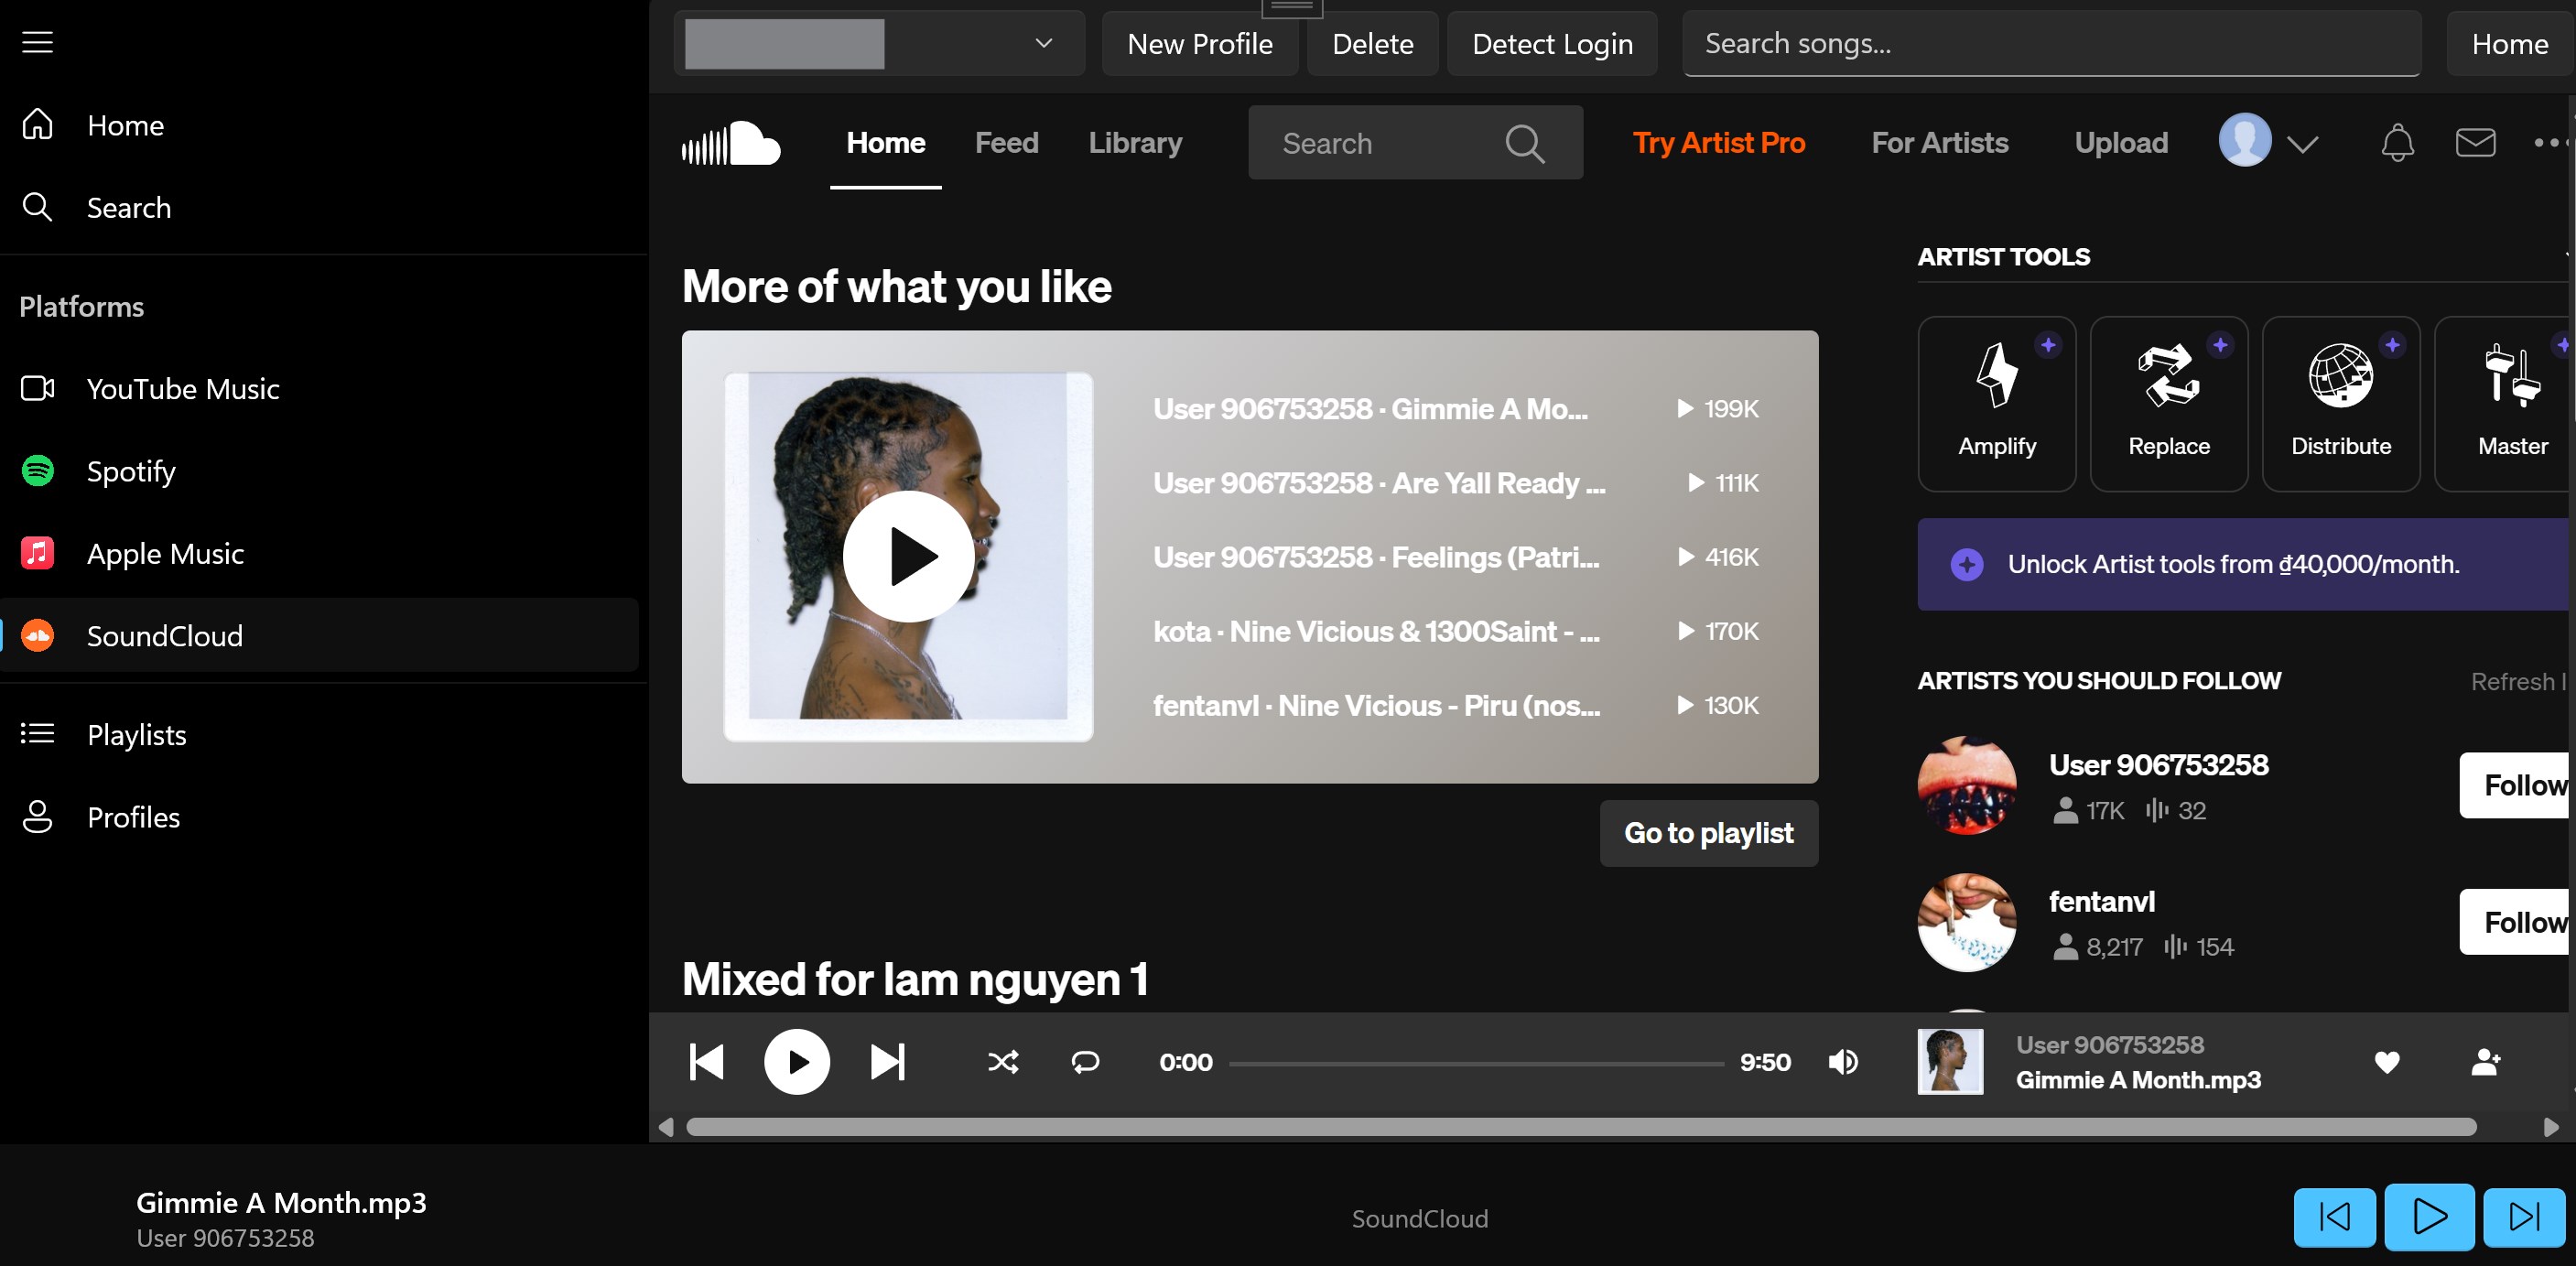Toggle mute with volume speaker icon

pyautogui.click(x=1843, y=1061)
